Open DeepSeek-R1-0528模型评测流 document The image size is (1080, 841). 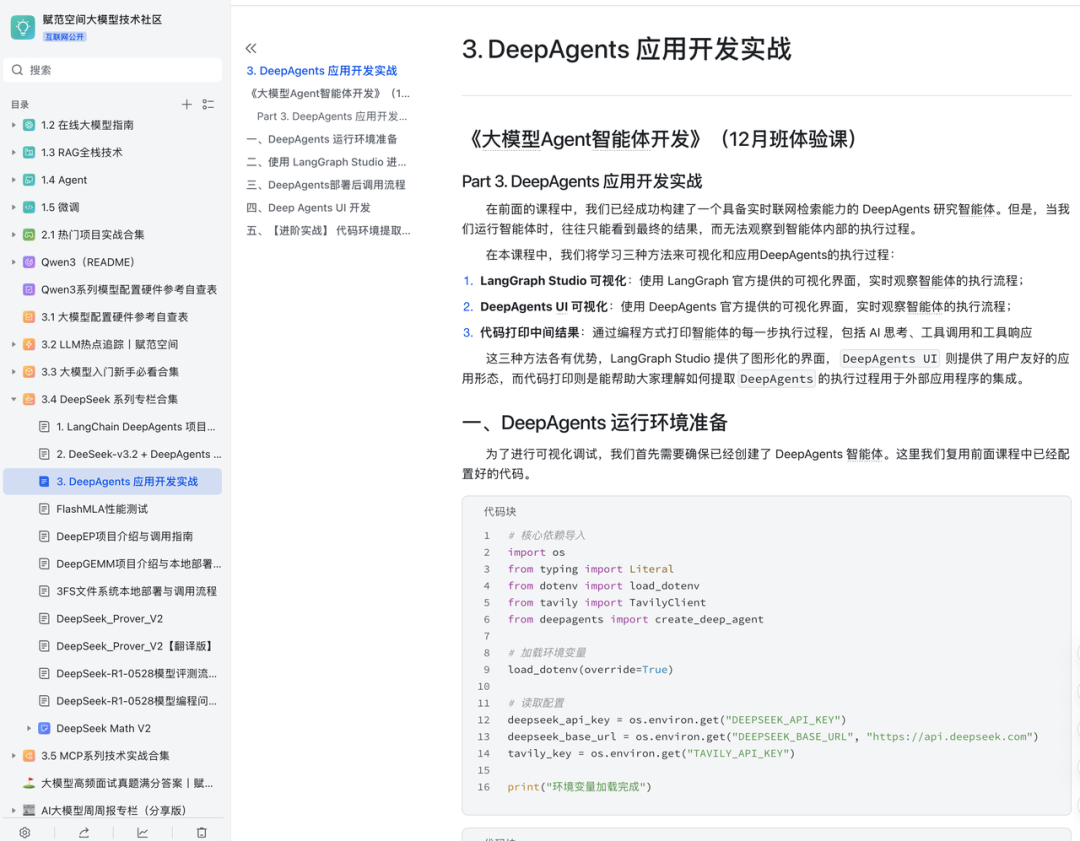pos(136,674)
